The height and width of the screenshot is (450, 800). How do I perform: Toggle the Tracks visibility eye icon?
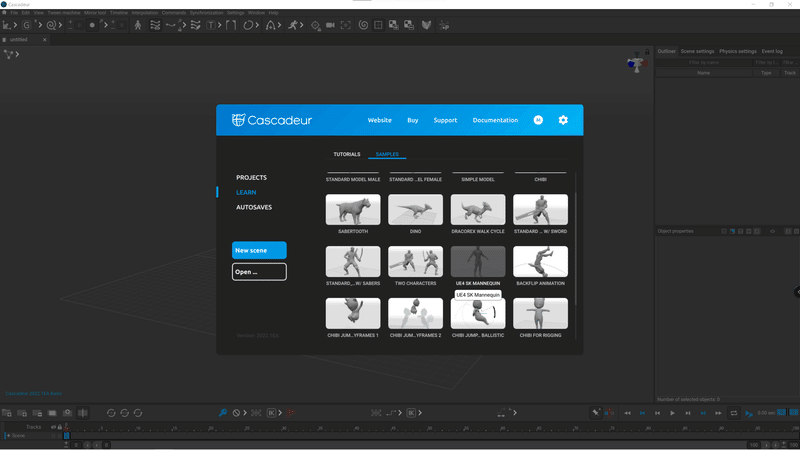coord(53,427)
